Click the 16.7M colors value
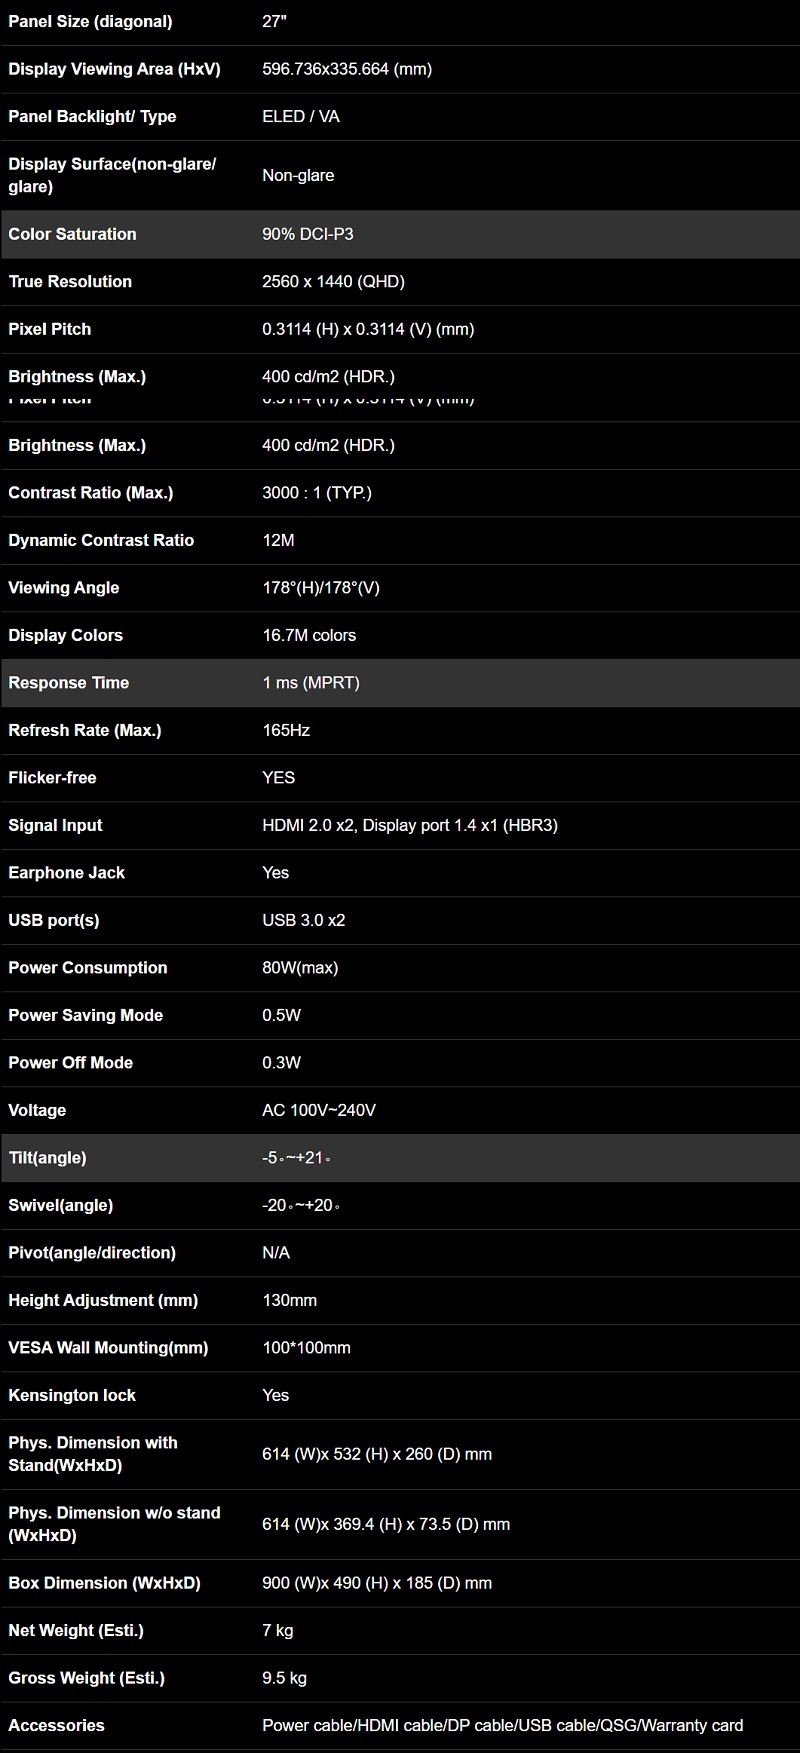Viewport: 800px width, 1753px height. [309, 635]
